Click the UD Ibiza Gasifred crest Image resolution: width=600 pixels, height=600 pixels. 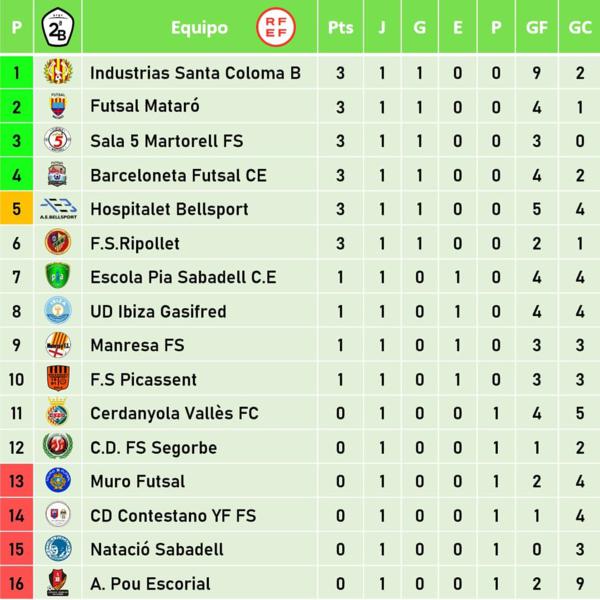[58, 310]
